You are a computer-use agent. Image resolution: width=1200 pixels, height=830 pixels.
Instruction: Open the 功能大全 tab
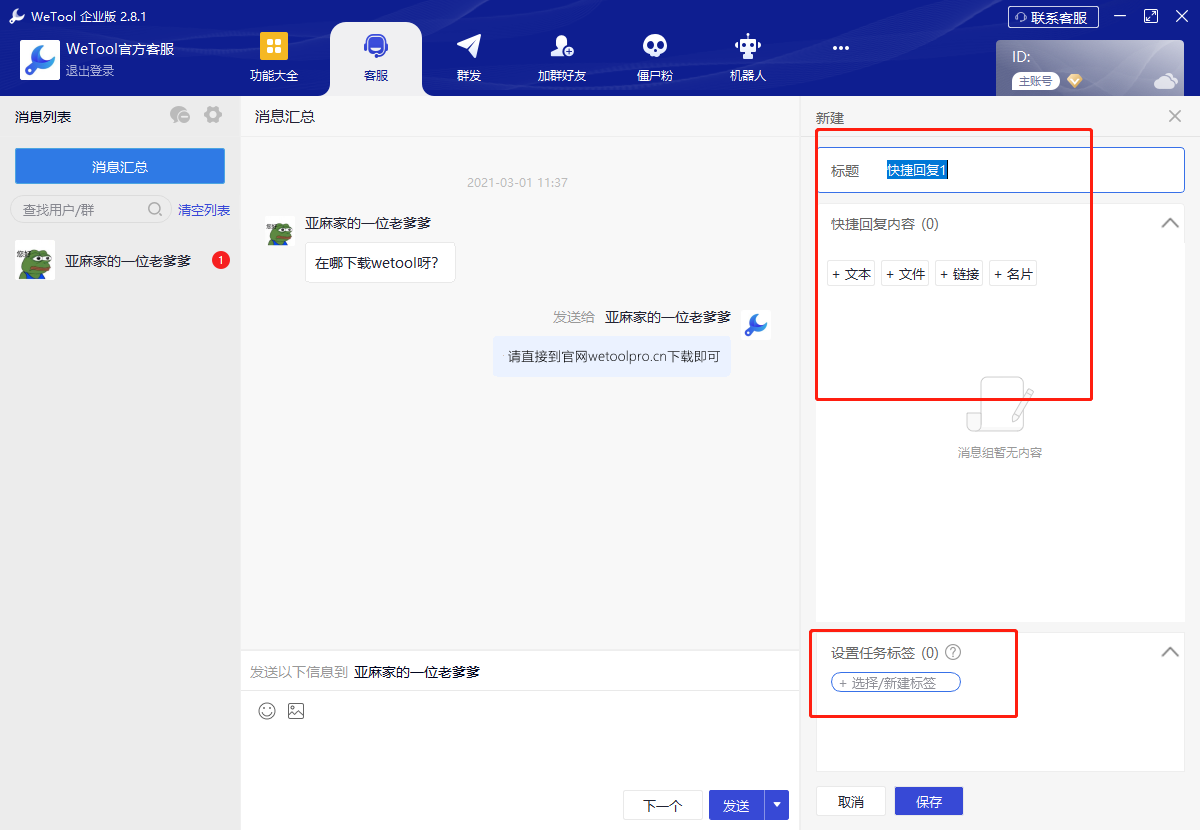(274, 58)
